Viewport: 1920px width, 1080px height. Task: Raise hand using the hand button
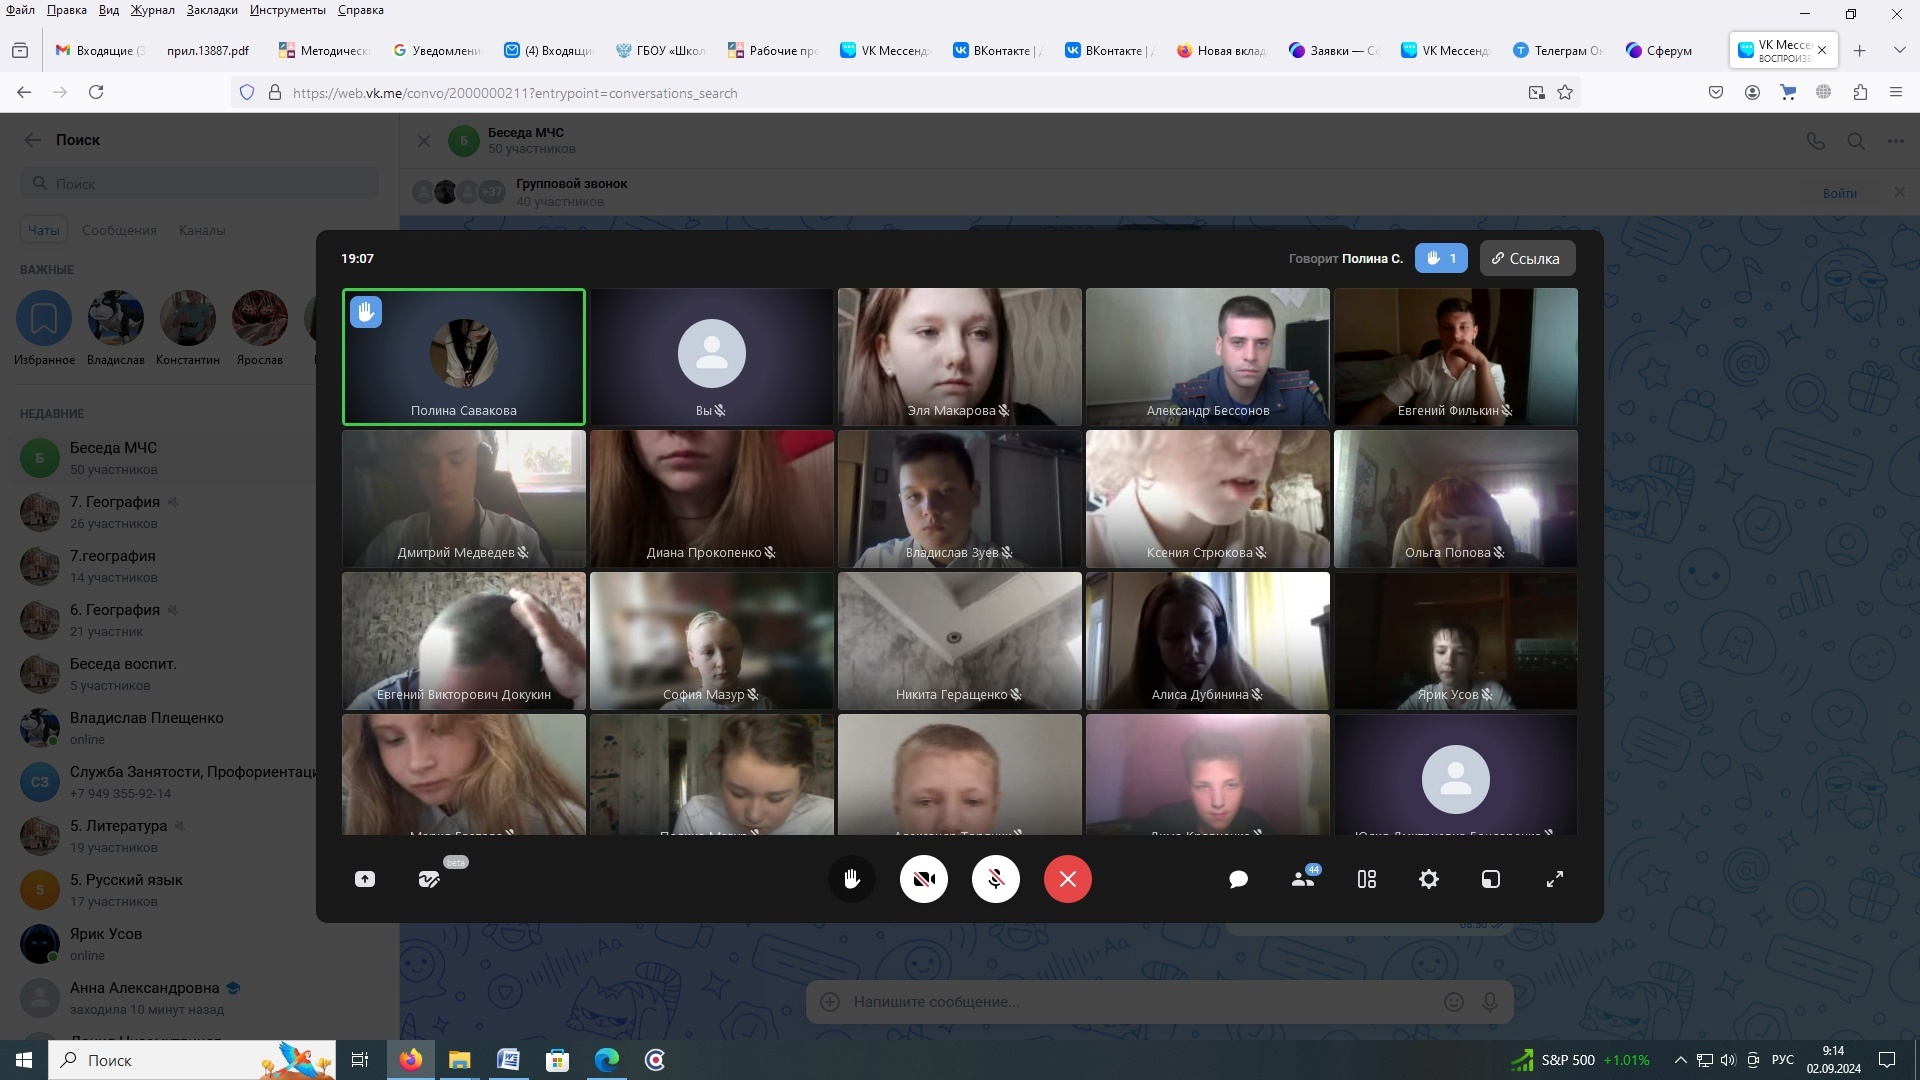tap(852, 879)
